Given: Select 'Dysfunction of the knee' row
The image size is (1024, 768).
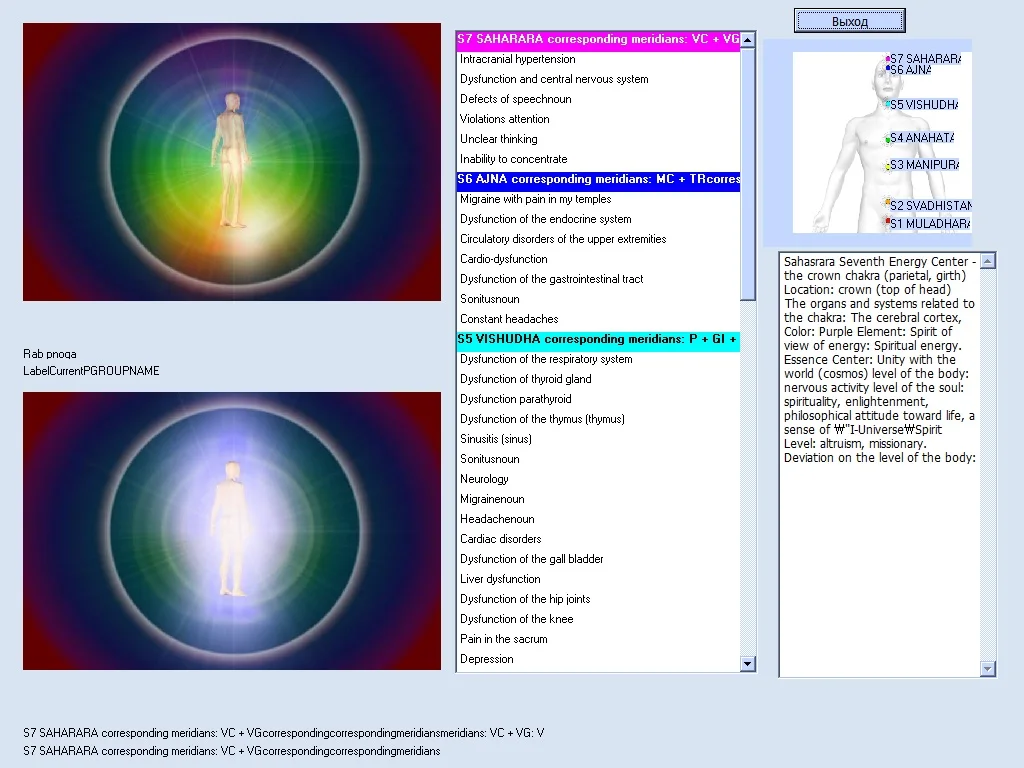Looking at the screenshot, I should click(598, 619).
